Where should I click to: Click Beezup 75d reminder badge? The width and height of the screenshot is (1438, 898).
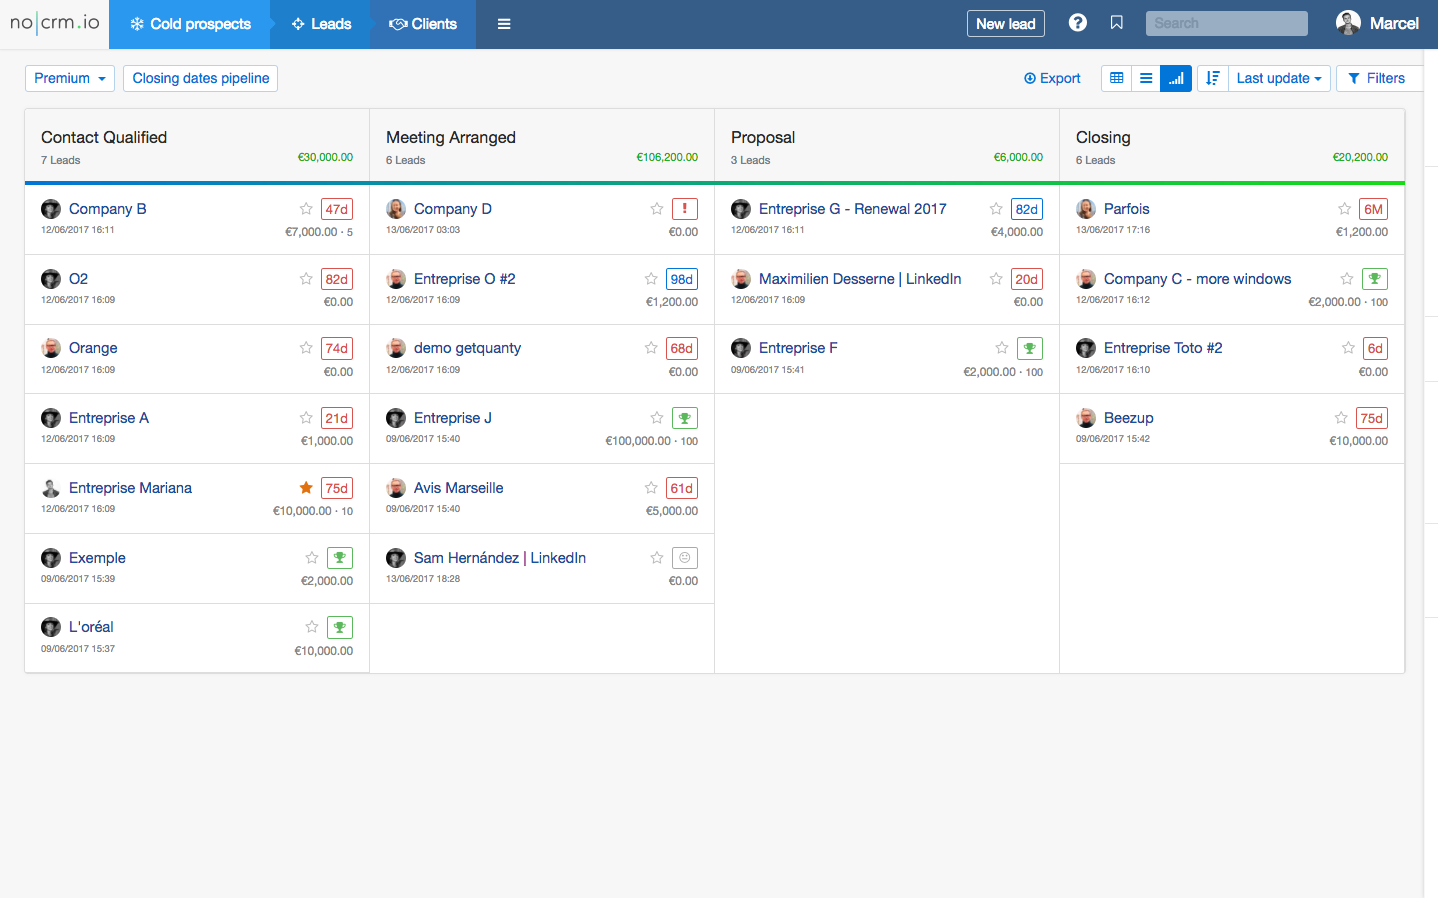[1372, 418]
